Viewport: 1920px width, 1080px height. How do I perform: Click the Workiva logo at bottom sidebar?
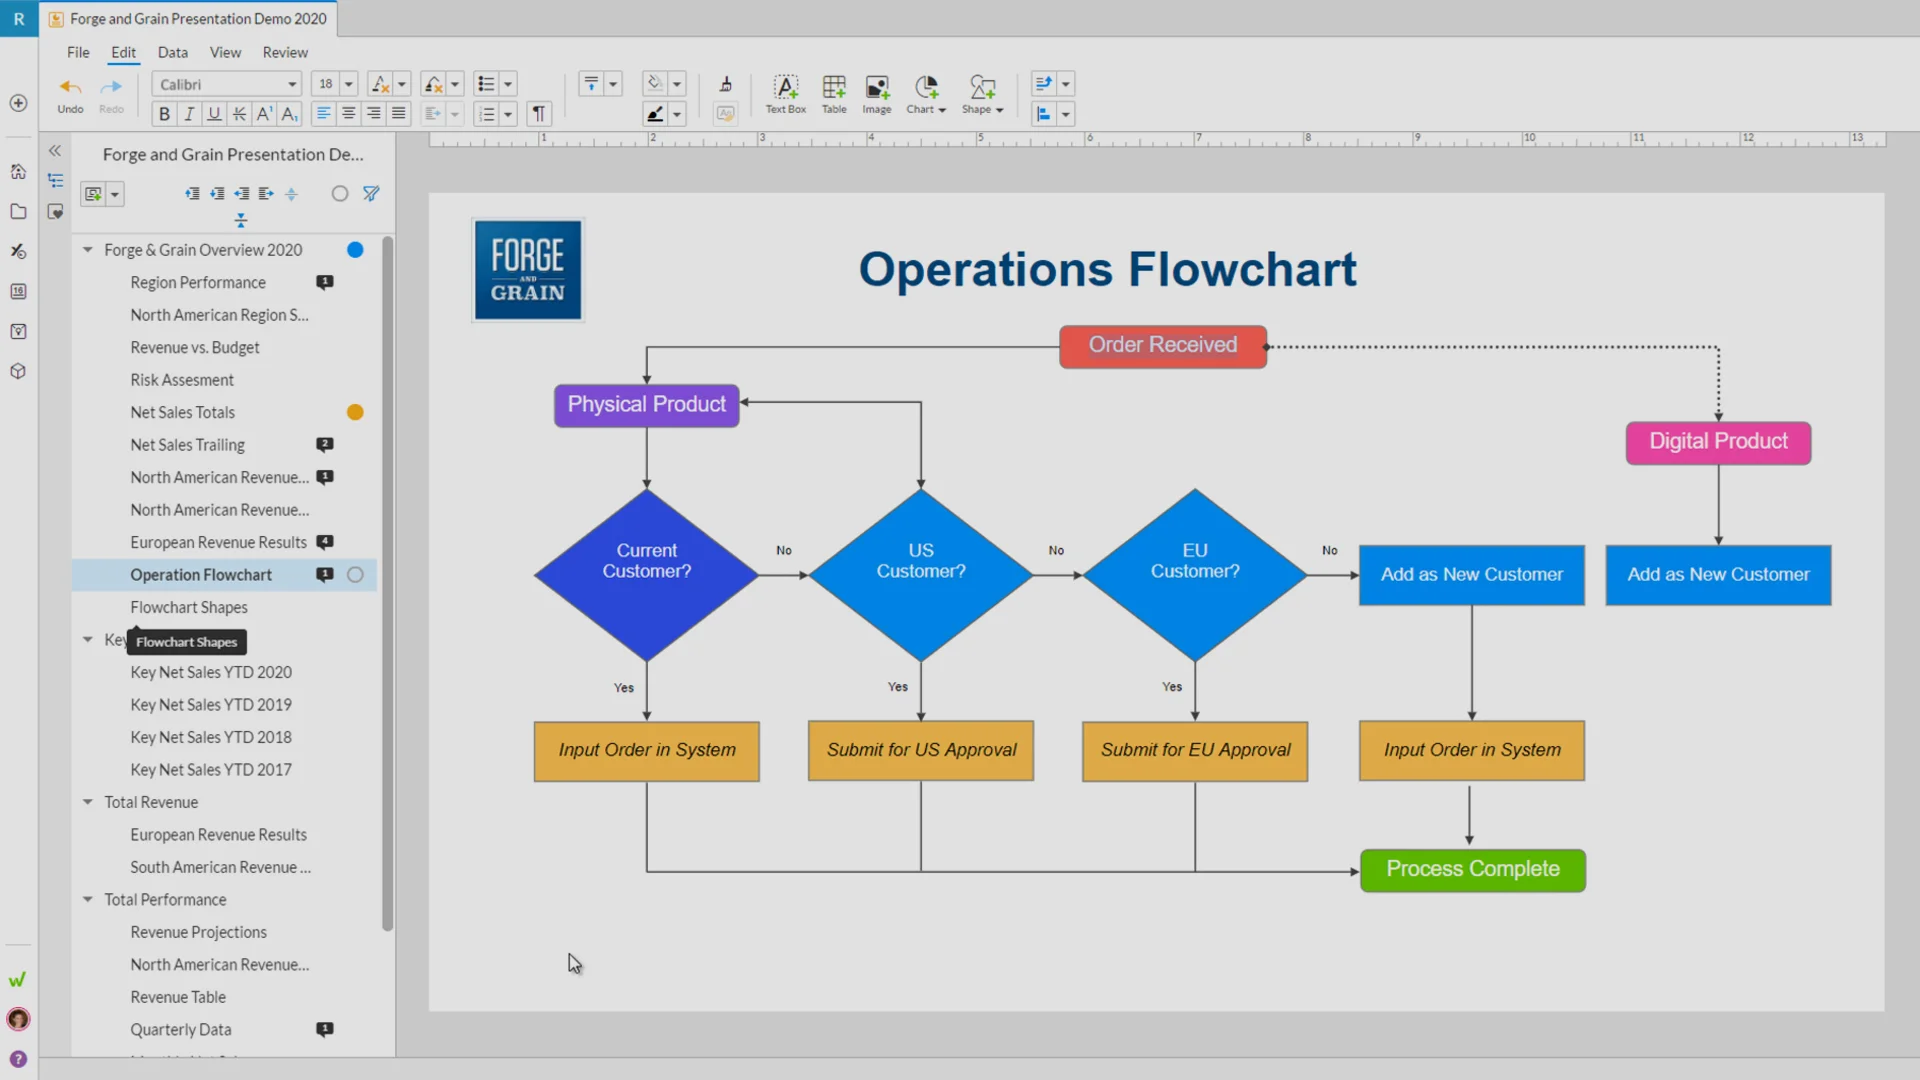click(x=18, y=980)
